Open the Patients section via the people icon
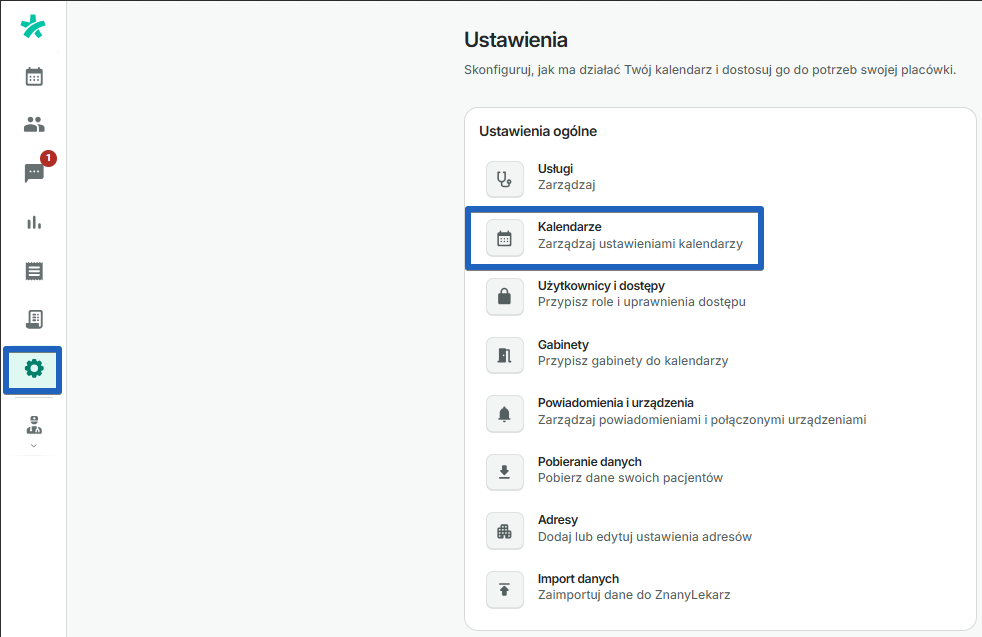This screenshot has height=637, width=982. point(33,124)
